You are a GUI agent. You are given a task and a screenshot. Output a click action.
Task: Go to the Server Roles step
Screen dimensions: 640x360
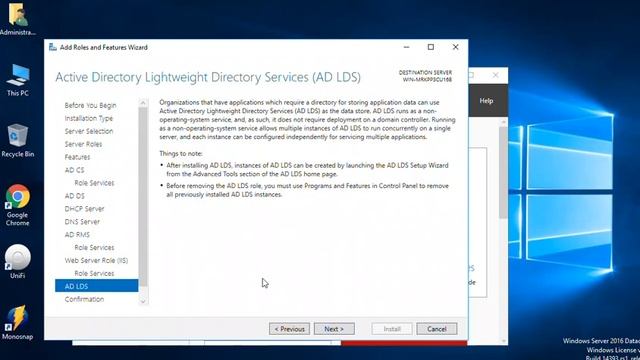pyautogui.click(x=83, y=144)
